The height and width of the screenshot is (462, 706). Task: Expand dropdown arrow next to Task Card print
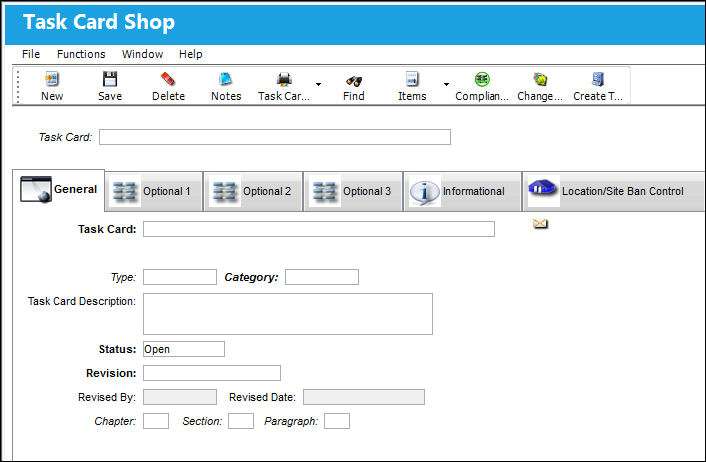318,84
